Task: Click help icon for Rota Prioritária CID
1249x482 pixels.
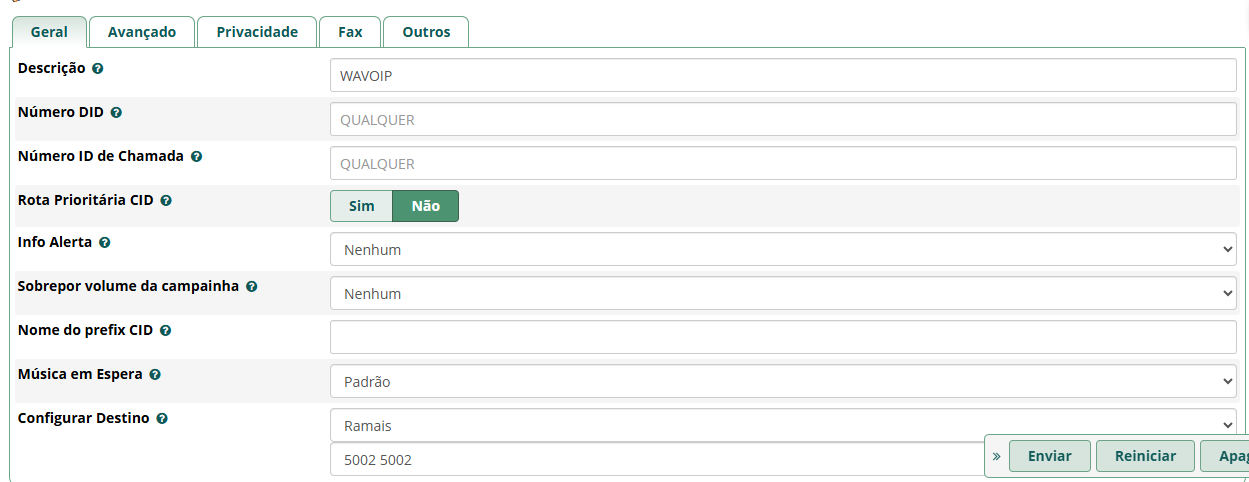Action: tap(166, 201)
